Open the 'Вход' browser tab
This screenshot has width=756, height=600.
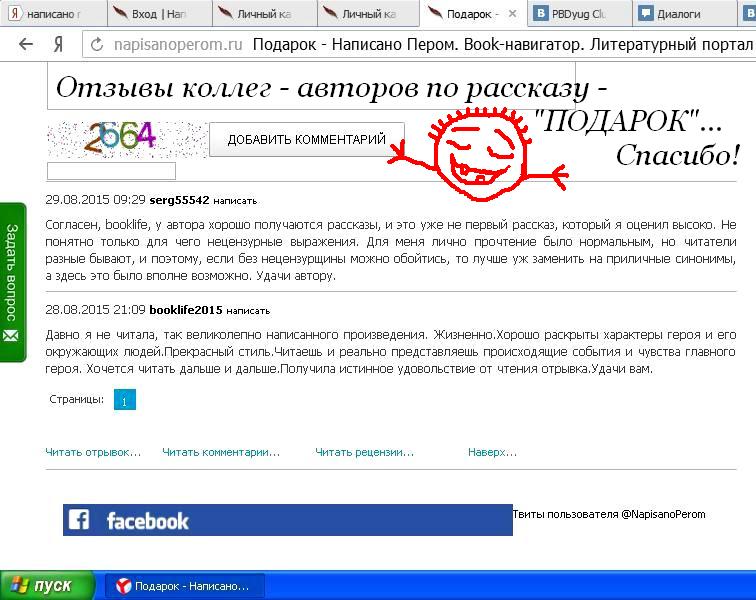point(155,14)
